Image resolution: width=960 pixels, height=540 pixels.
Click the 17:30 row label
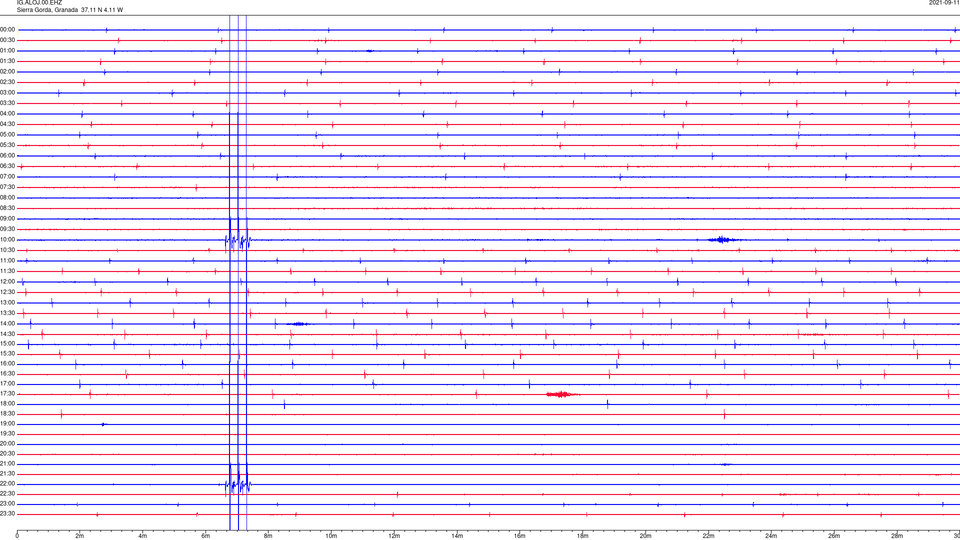7,394
